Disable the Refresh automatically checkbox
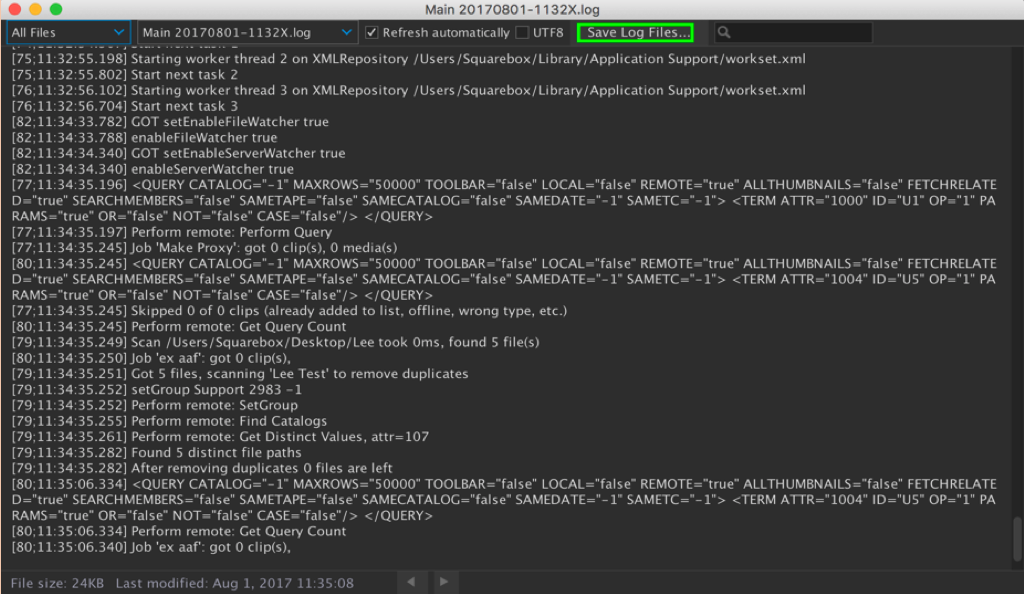1024x594 pixels. coord(372,33)
